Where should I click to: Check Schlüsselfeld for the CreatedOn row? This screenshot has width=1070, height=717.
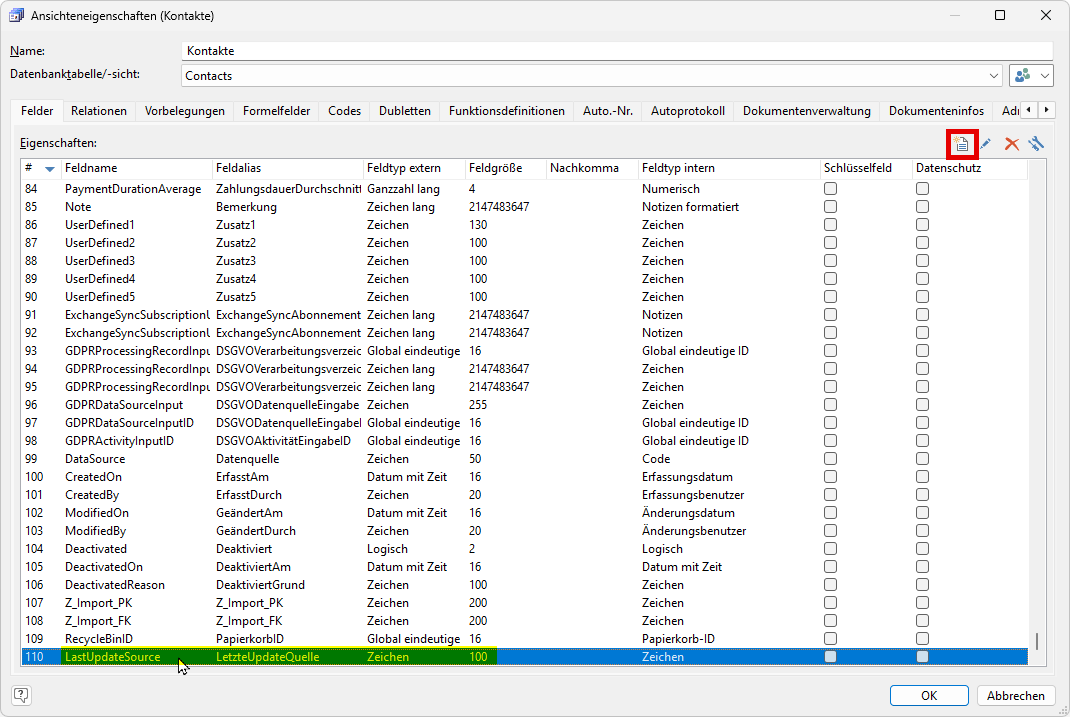pyautogui.click(x=830, y=477)
